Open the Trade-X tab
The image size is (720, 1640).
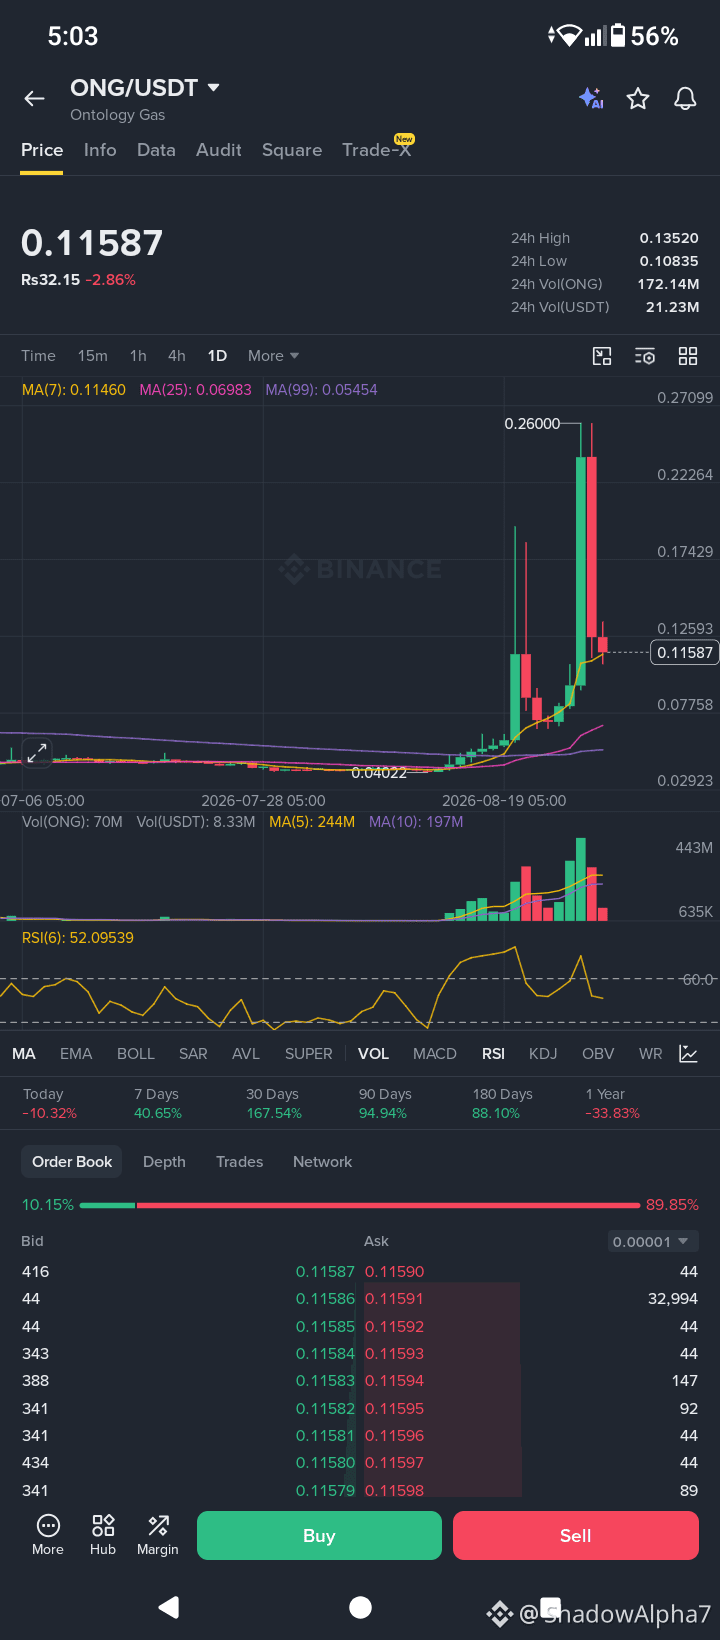tap(377, 148)
